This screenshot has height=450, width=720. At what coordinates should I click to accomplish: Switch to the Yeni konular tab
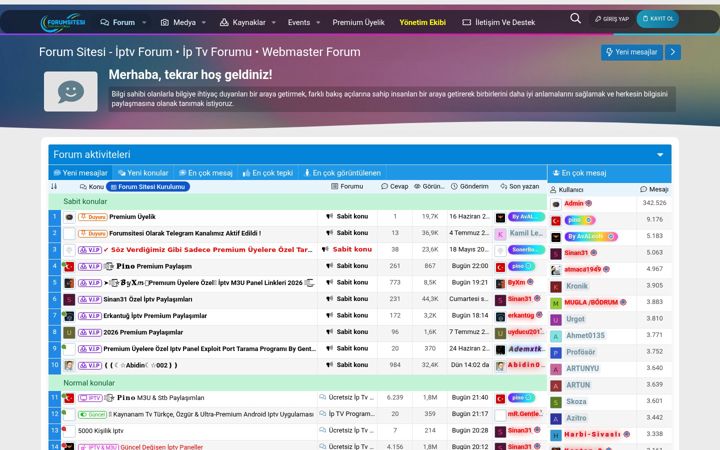pyautogui.click(x=143, y=173)
